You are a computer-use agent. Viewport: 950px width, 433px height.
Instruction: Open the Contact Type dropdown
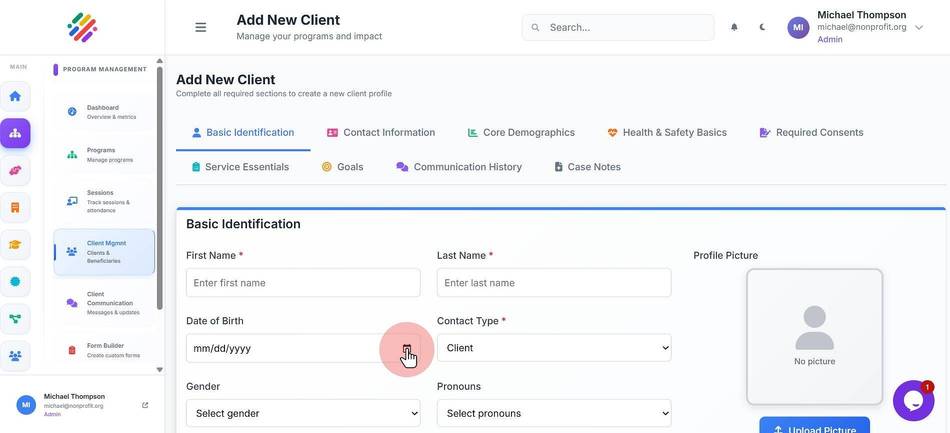pyautogui.click(x=554, y=348)
